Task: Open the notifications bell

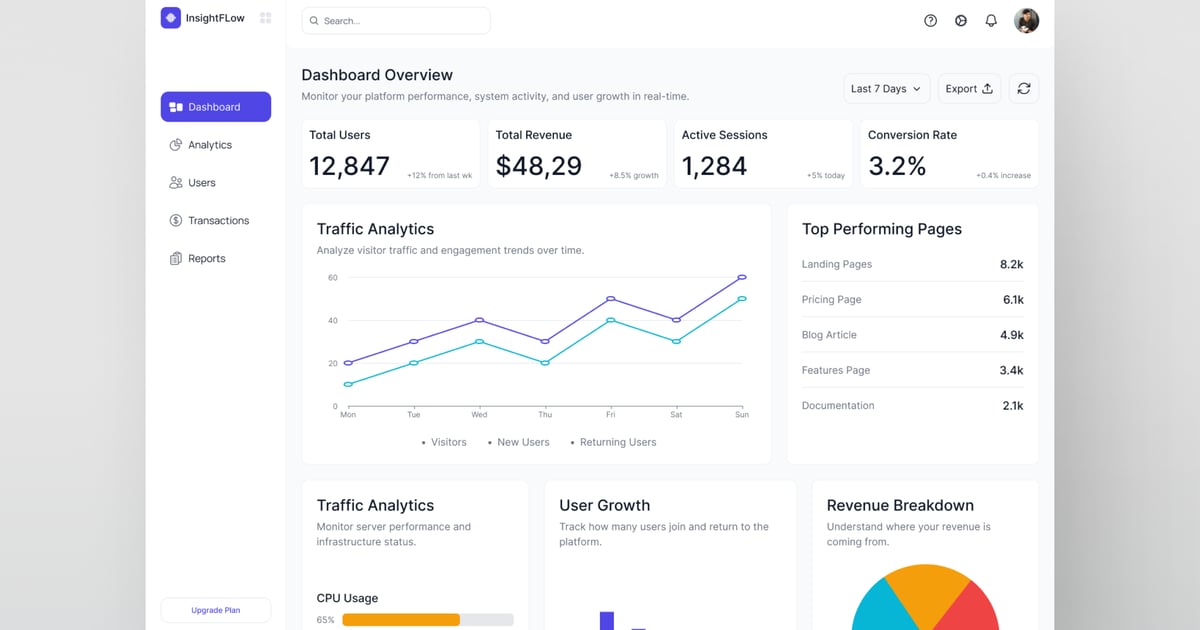Action: tap(991, 21)
